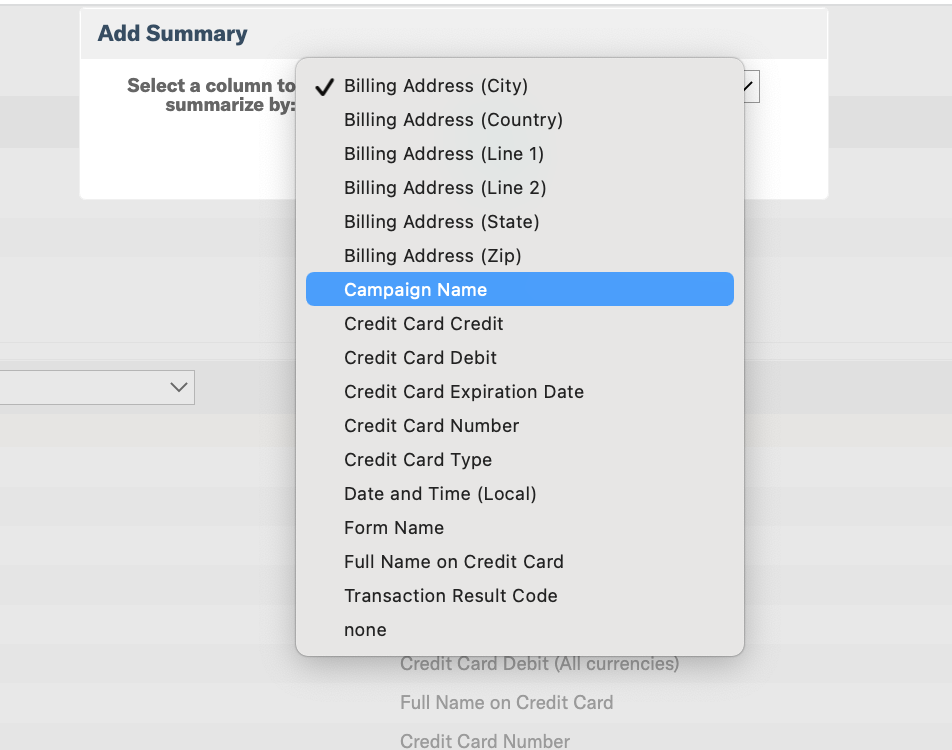Choose Billing Address (Zip) option
Image resolution: width=952 pixels, height=750 pixels.
(520, 256)
